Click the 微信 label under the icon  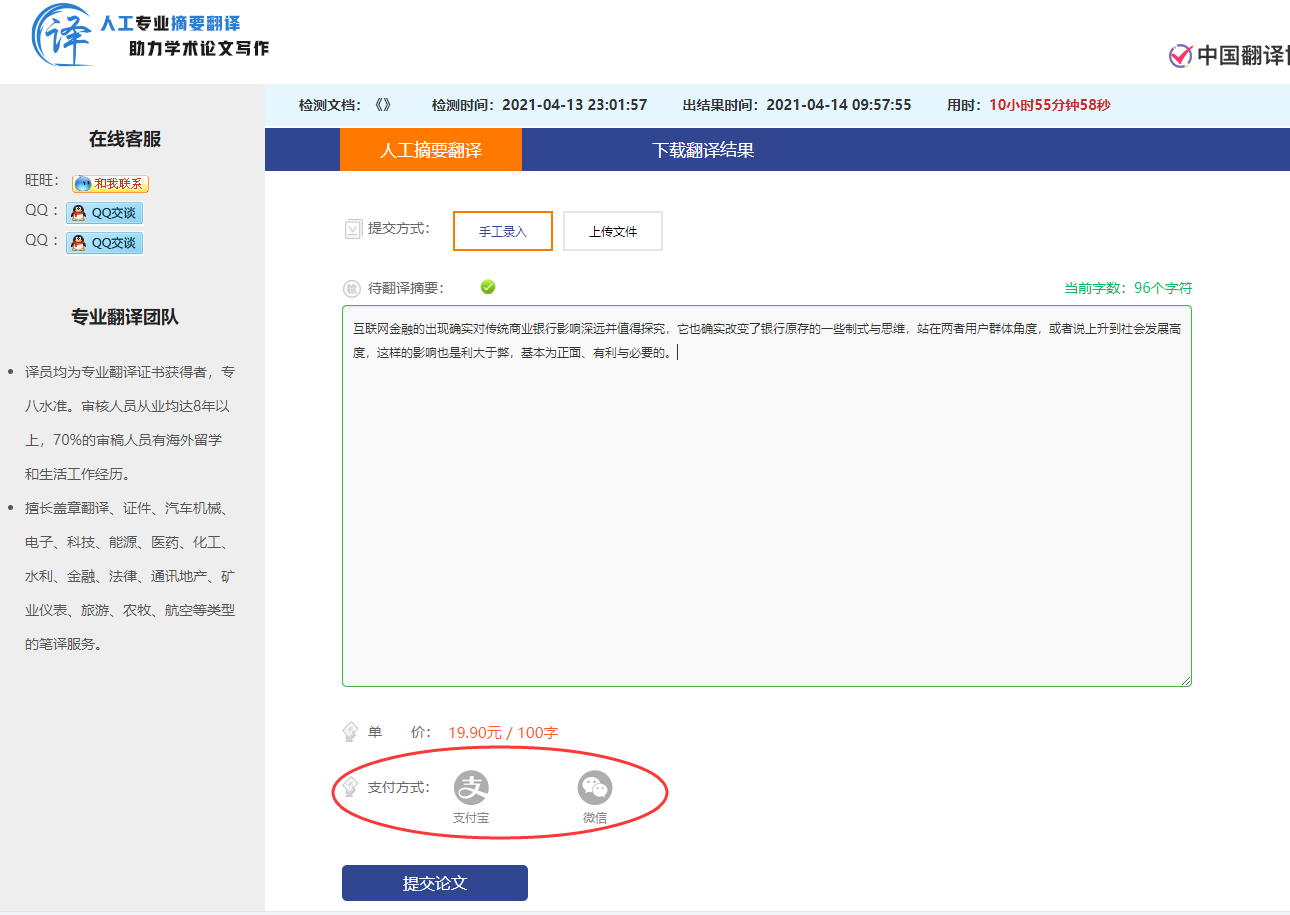tap(595, 818)
